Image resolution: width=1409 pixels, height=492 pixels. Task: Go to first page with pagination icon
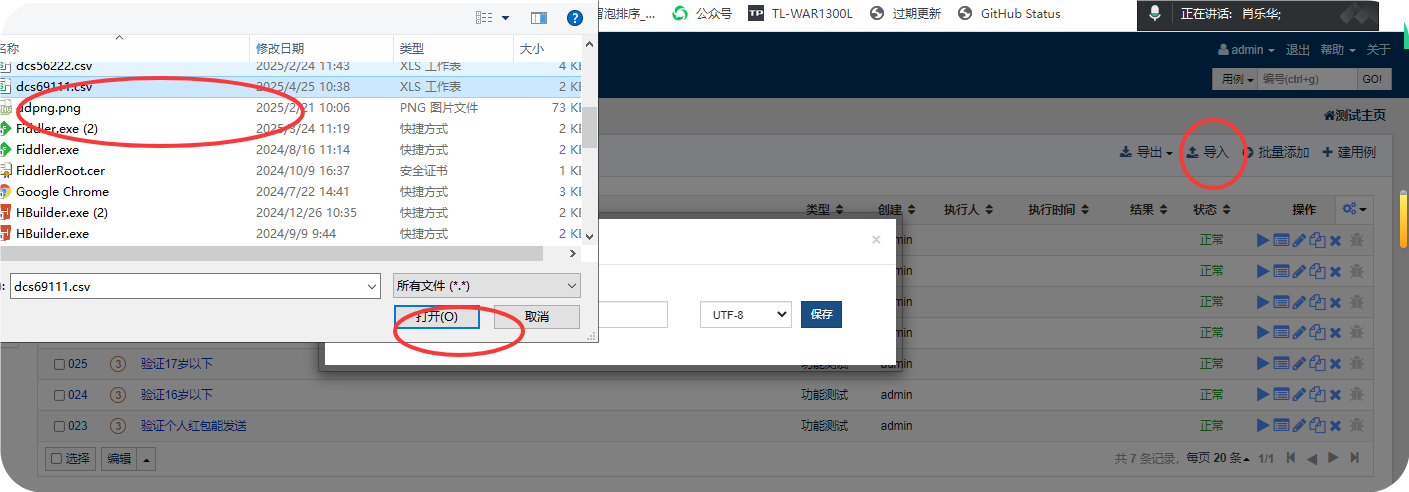point(1291,458)
